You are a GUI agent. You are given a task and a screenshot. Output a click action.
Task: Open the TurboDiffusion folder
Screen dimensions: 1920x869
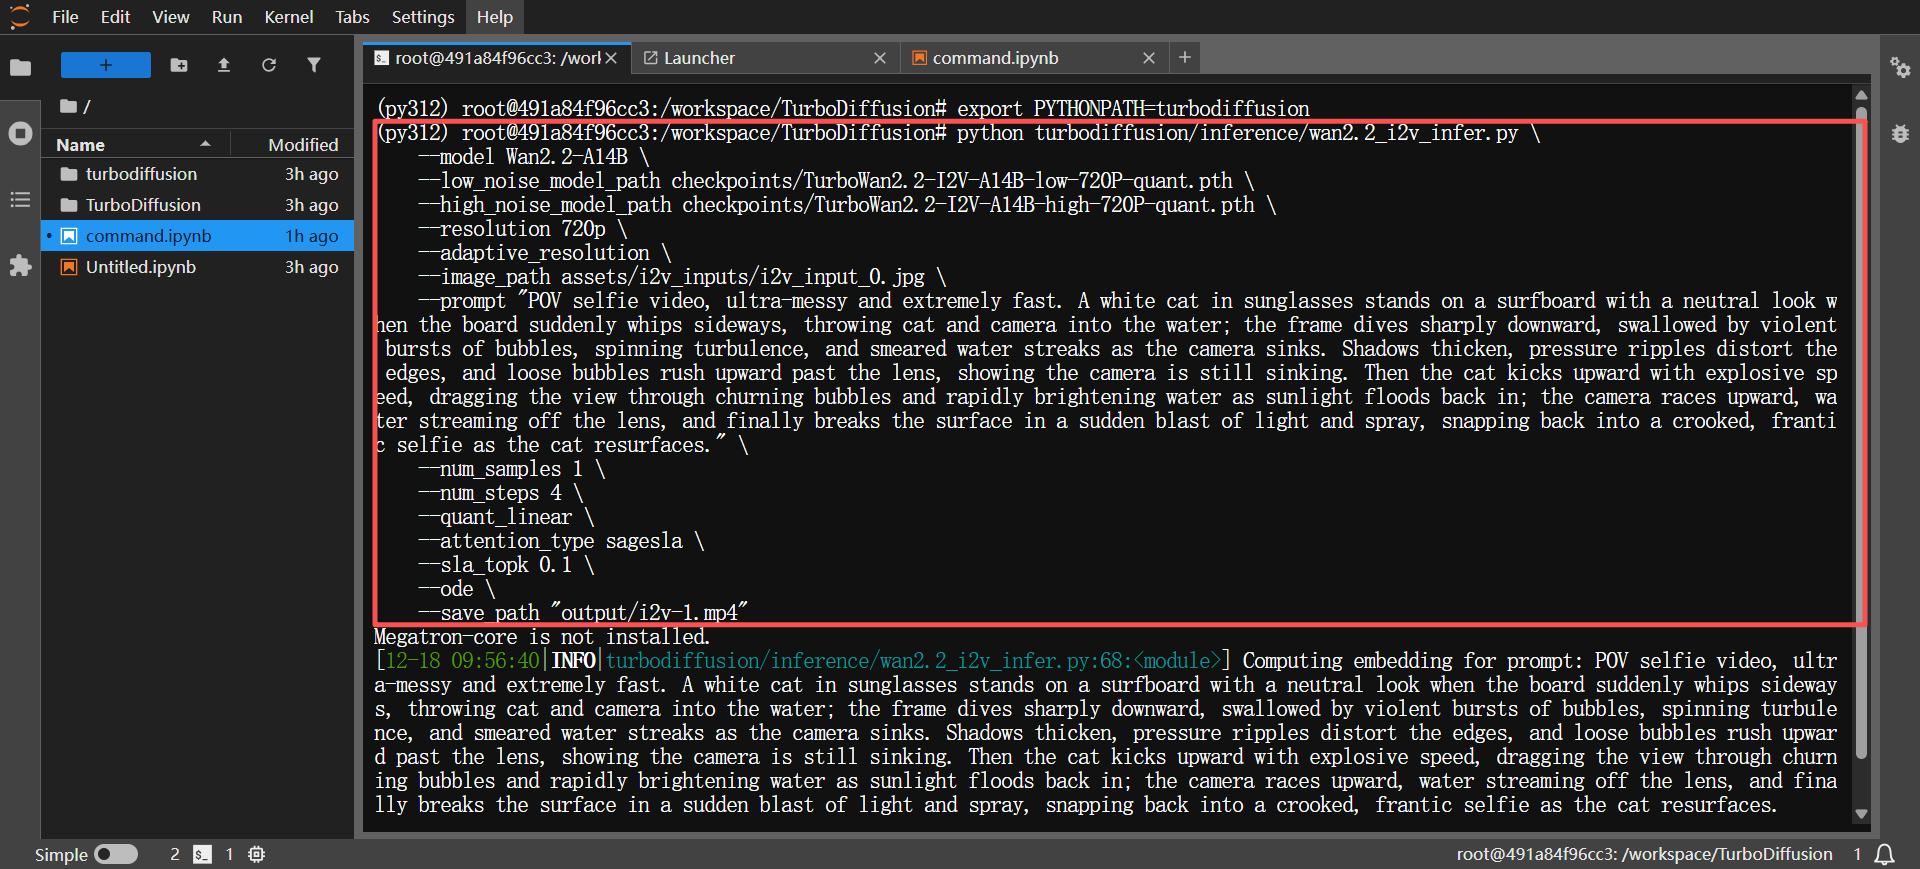143,205
